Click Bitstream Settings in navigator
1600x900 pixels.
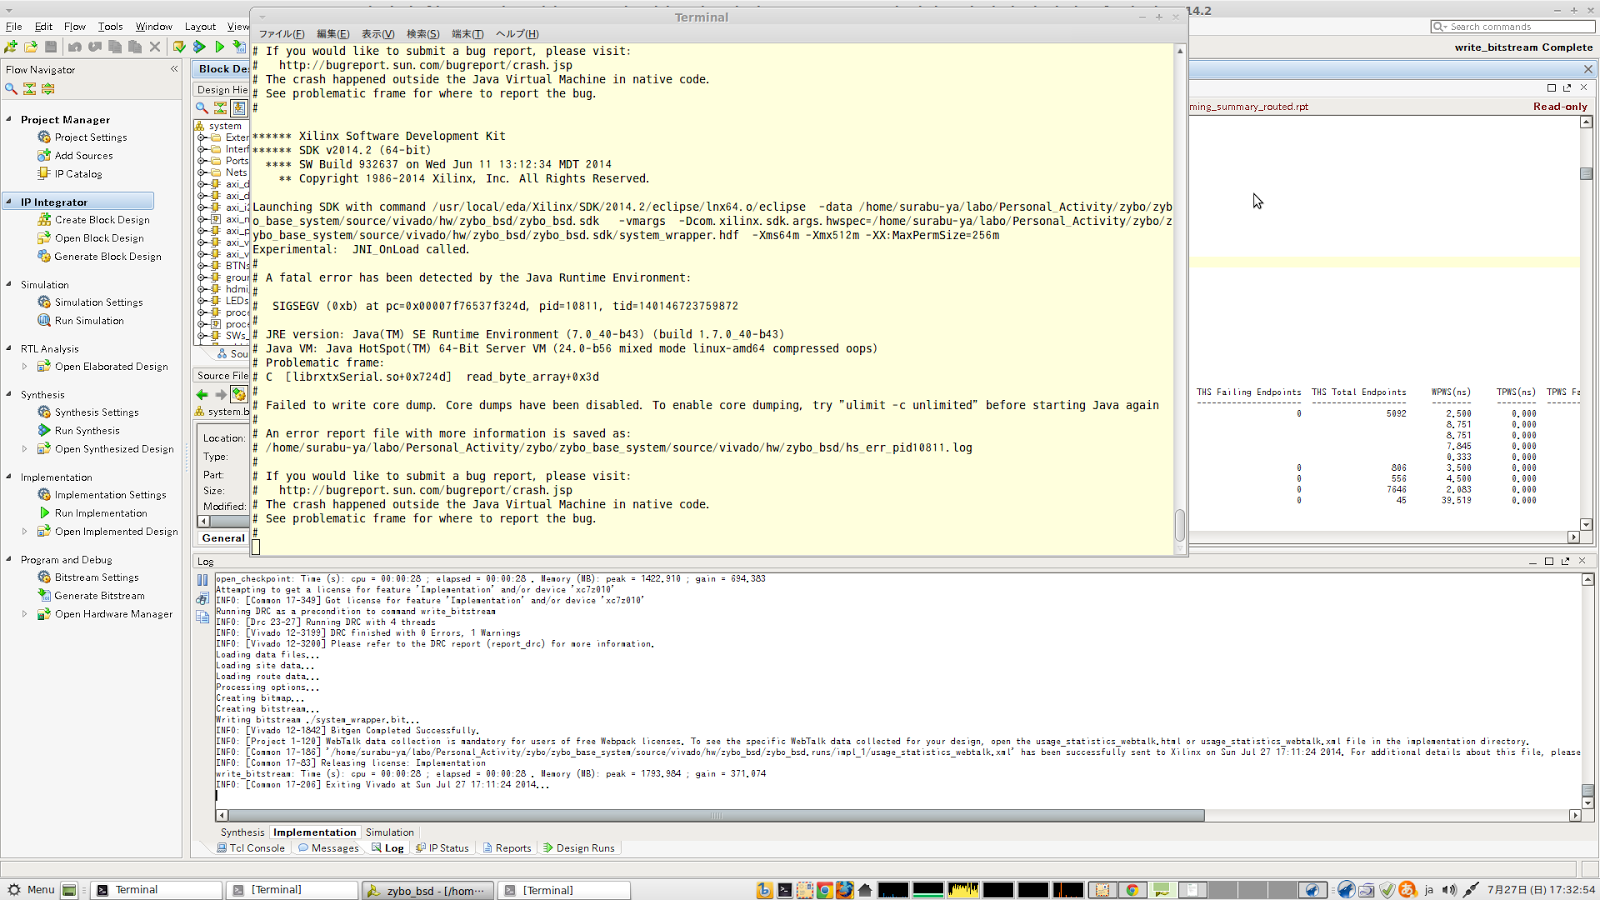tap(97, 577)
